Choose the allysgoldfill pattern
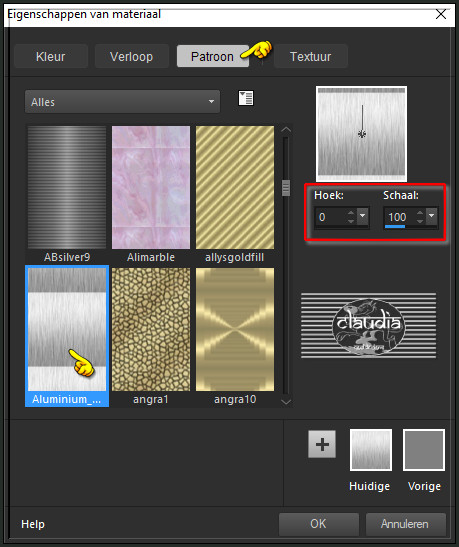459x547 pixels. 235,187
